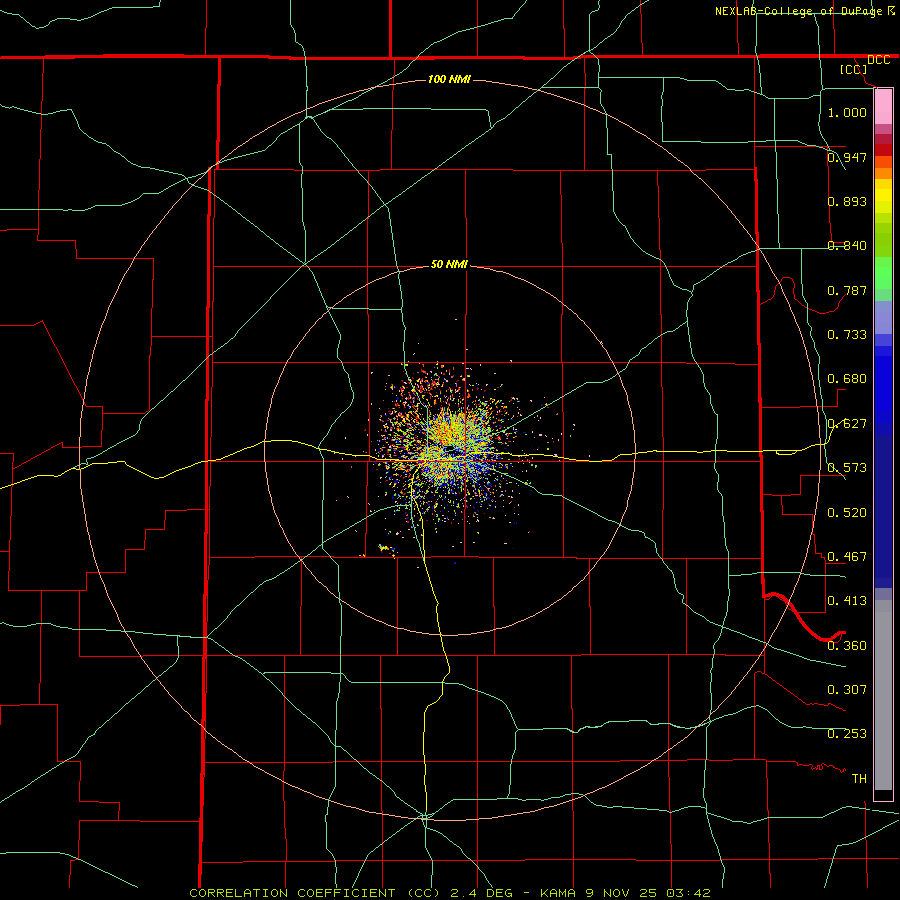Click the 100 NMI range ring label
The height and width of the screenshot is (900, 900).
point(449,79)
